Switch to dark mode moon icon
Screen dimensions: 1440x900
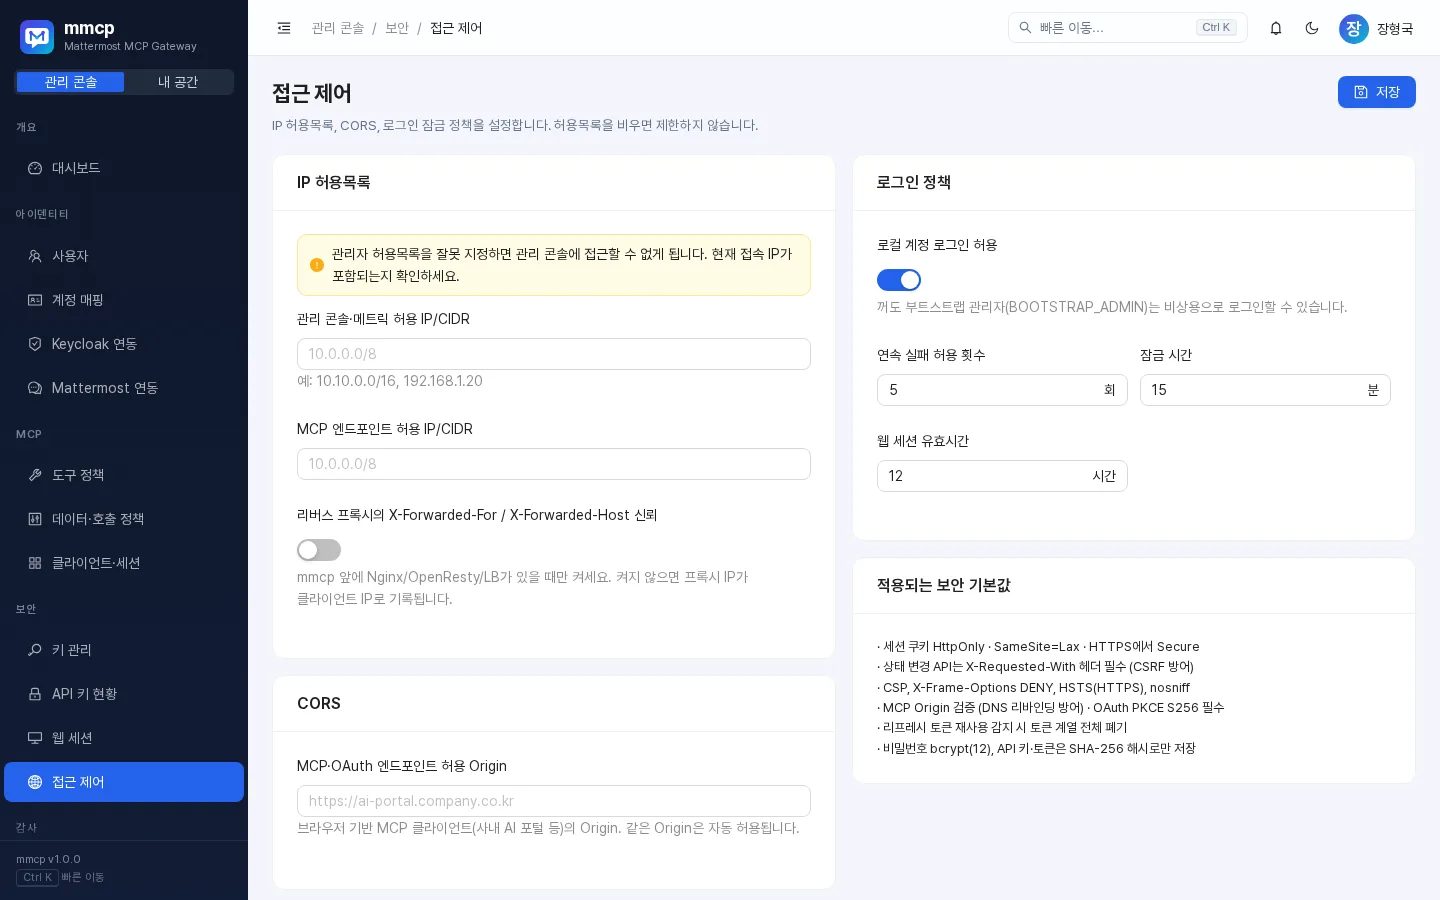click(1312, 28)
